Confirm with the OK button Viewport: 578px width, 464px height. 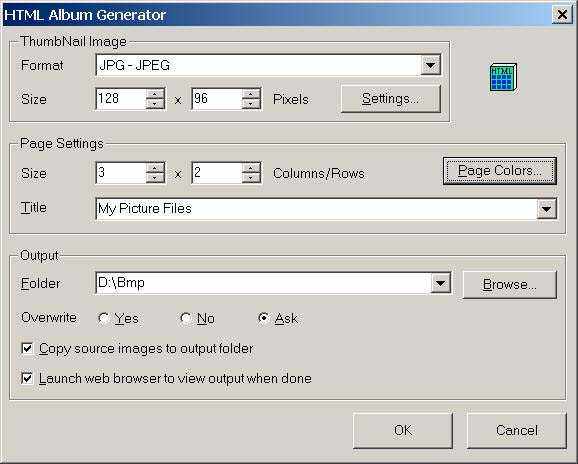403,430
